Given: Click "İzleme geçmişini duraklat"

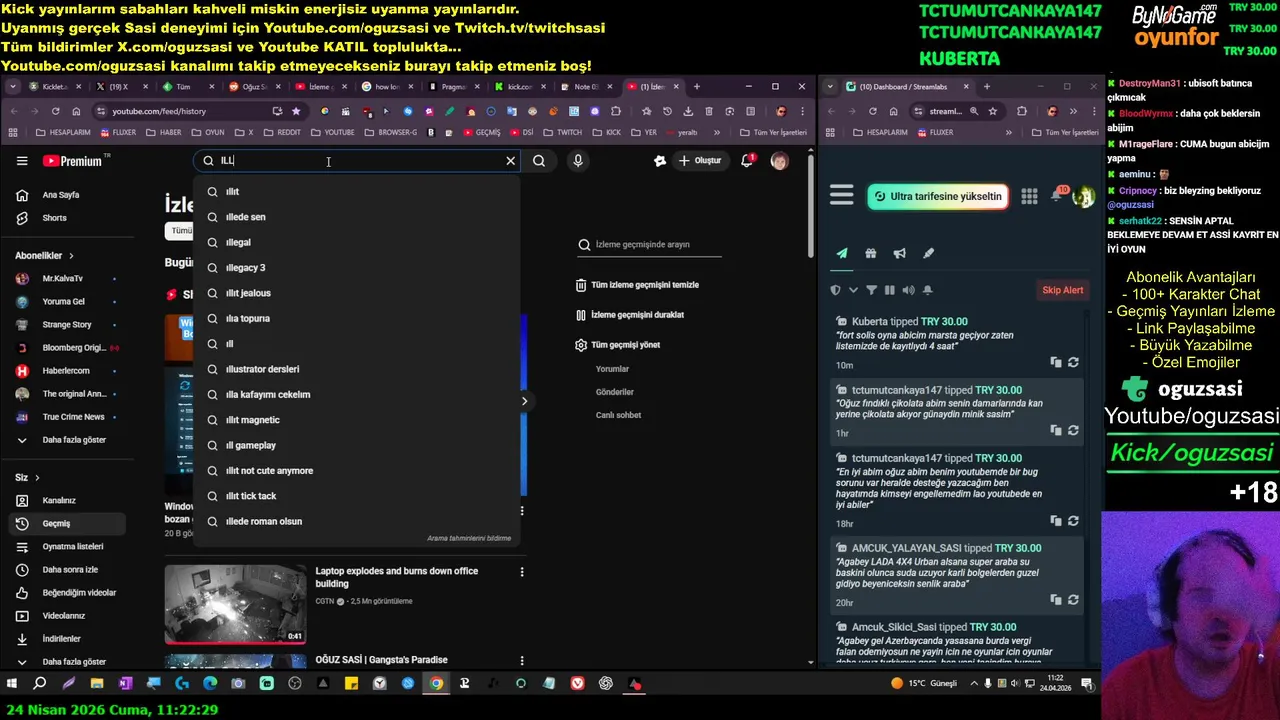Looking at the screenshot, I should 630,315.
